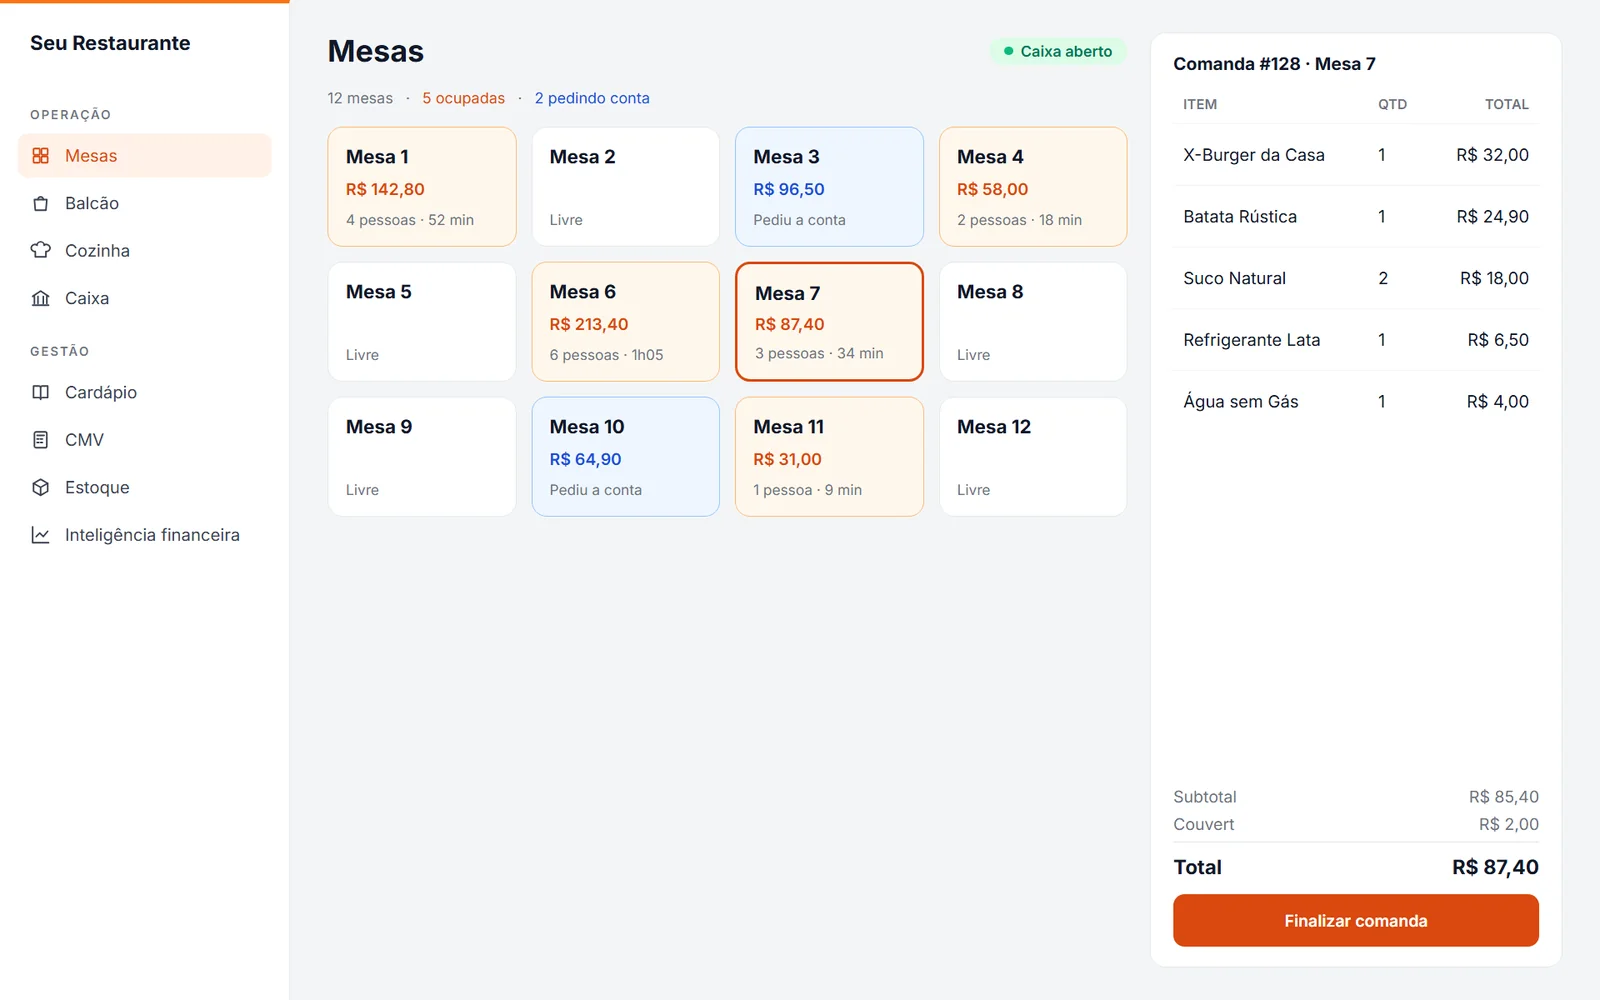Go to Cozinha in sidebar
Screen dimensions: 1600x1000
(144, 250)
